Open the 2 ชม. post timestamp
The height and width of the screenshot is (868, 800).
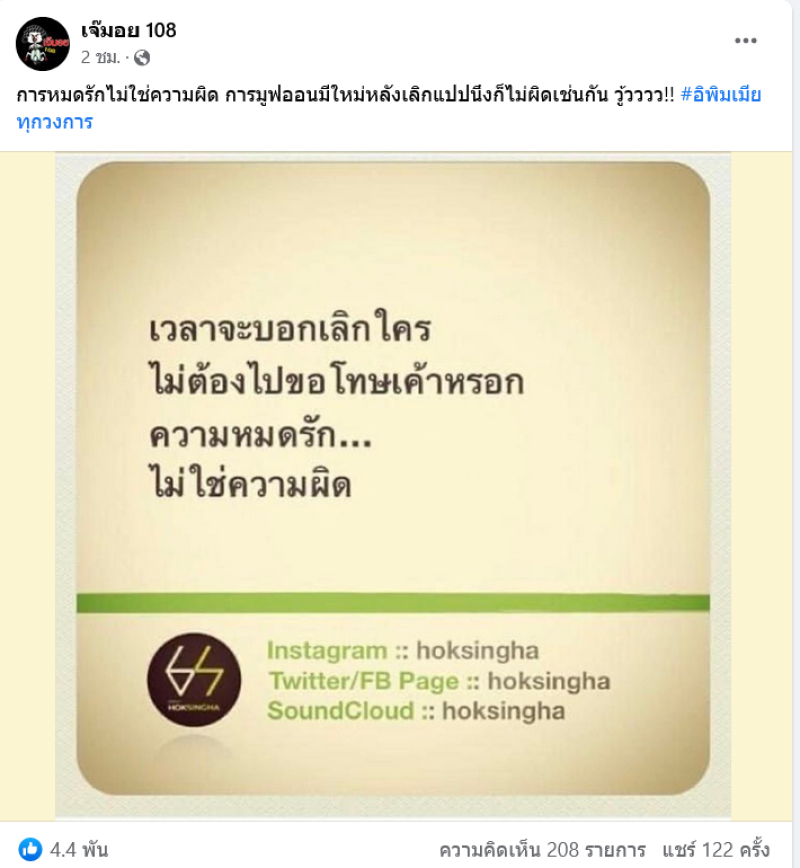[x=100, y=57]
